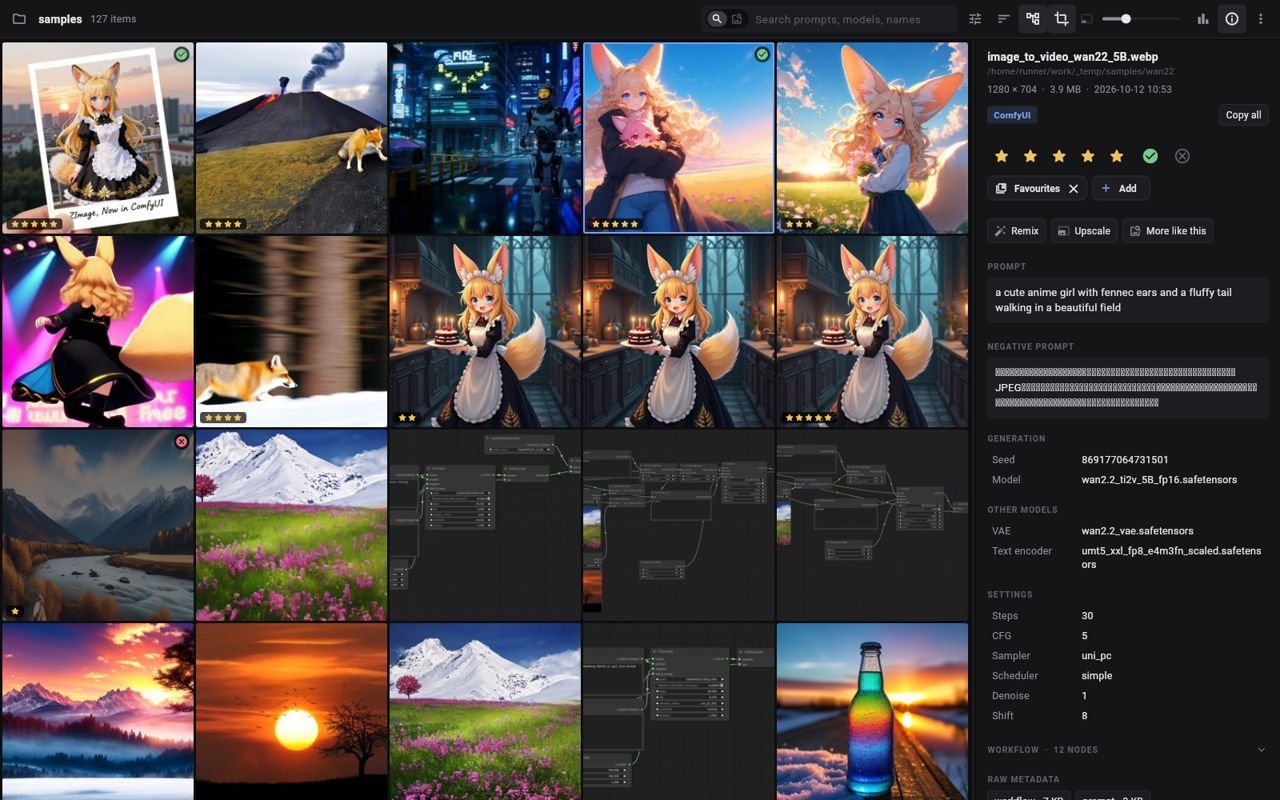Open the three-dot more options menu

point(1261,19)
